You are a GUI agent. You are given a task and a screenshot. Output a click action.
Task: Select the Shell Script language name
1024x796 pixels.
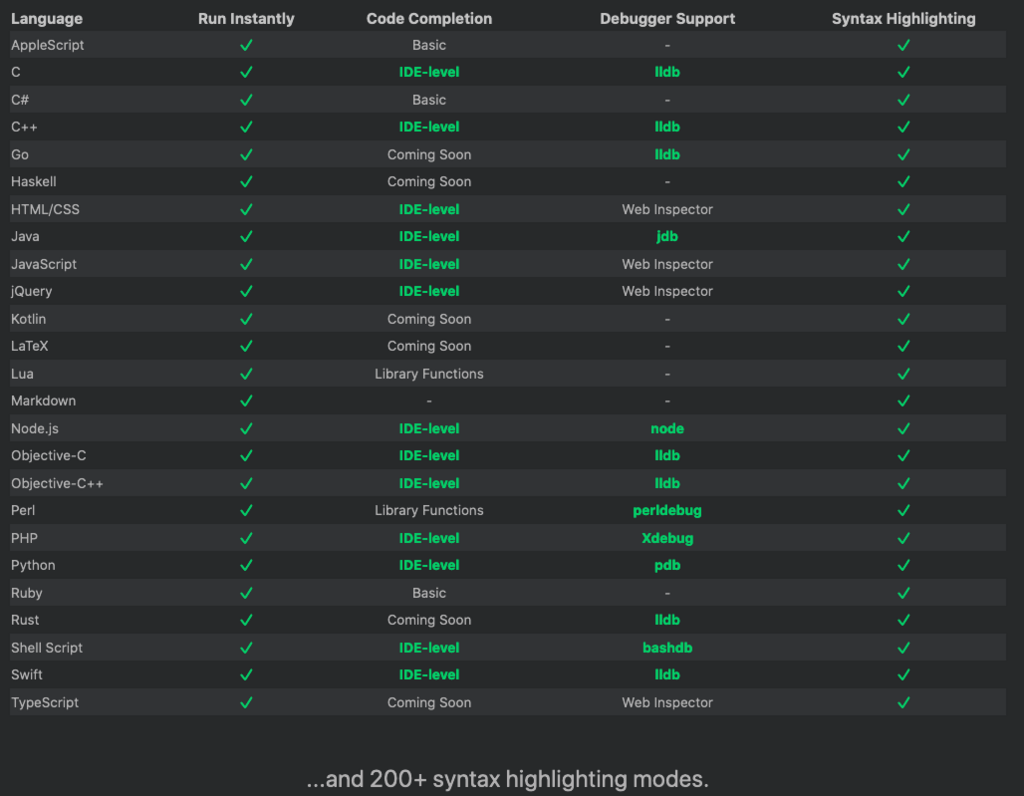47,648
